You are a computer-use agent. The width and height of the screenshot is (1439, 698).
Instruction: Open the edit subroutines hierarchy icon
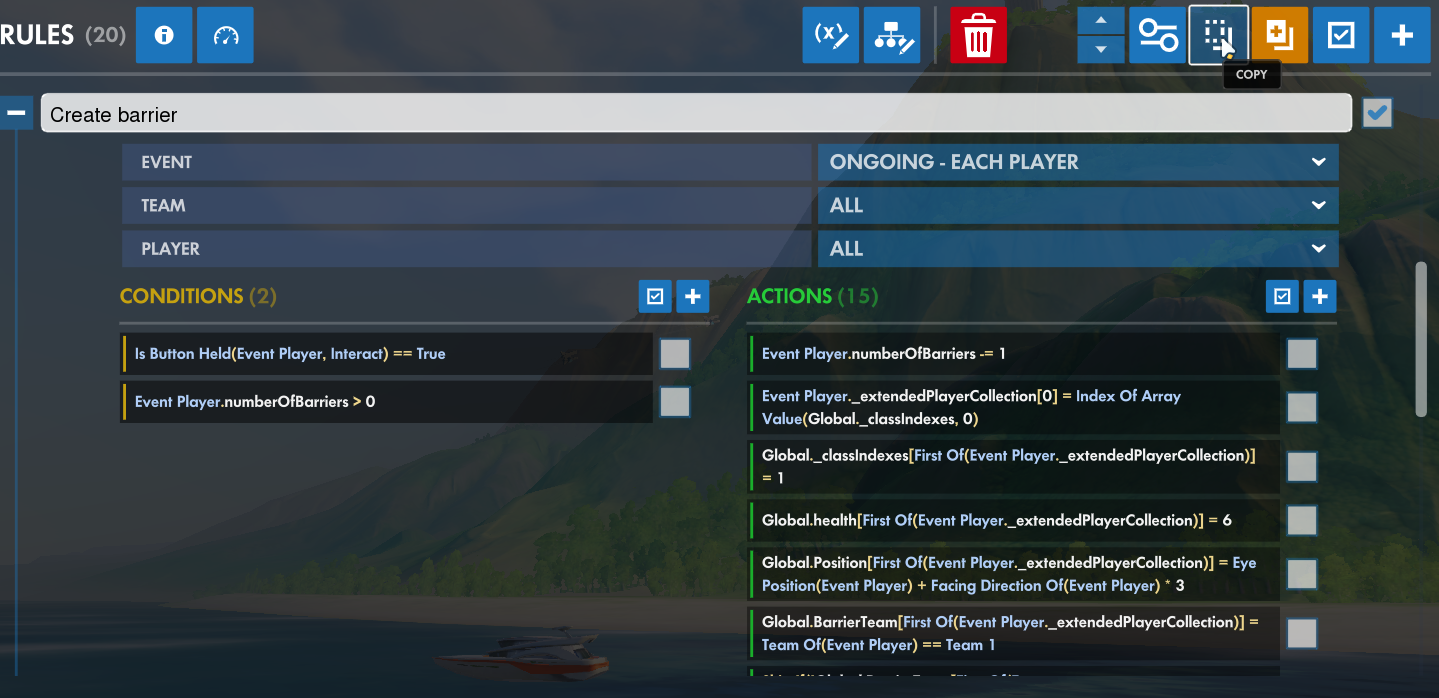point(892,35)
